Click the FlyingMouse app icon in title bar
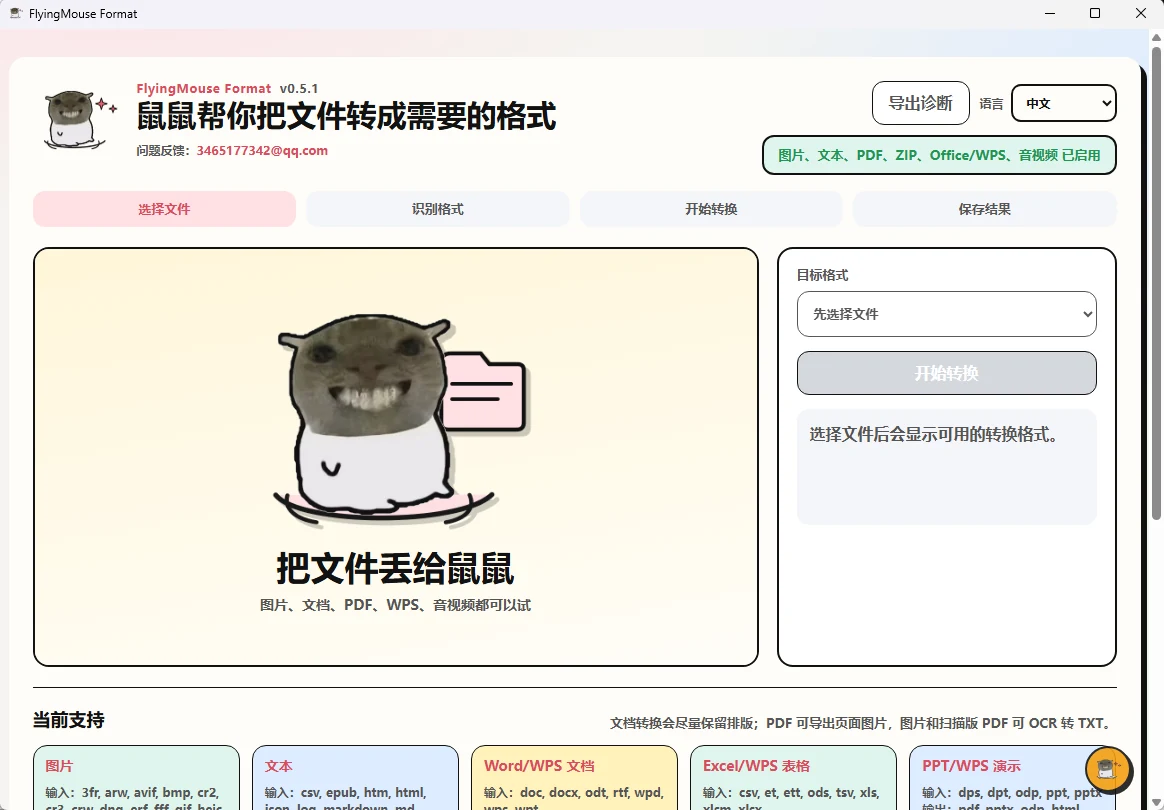The image size is (1164, 810). (x=16, y=13)
